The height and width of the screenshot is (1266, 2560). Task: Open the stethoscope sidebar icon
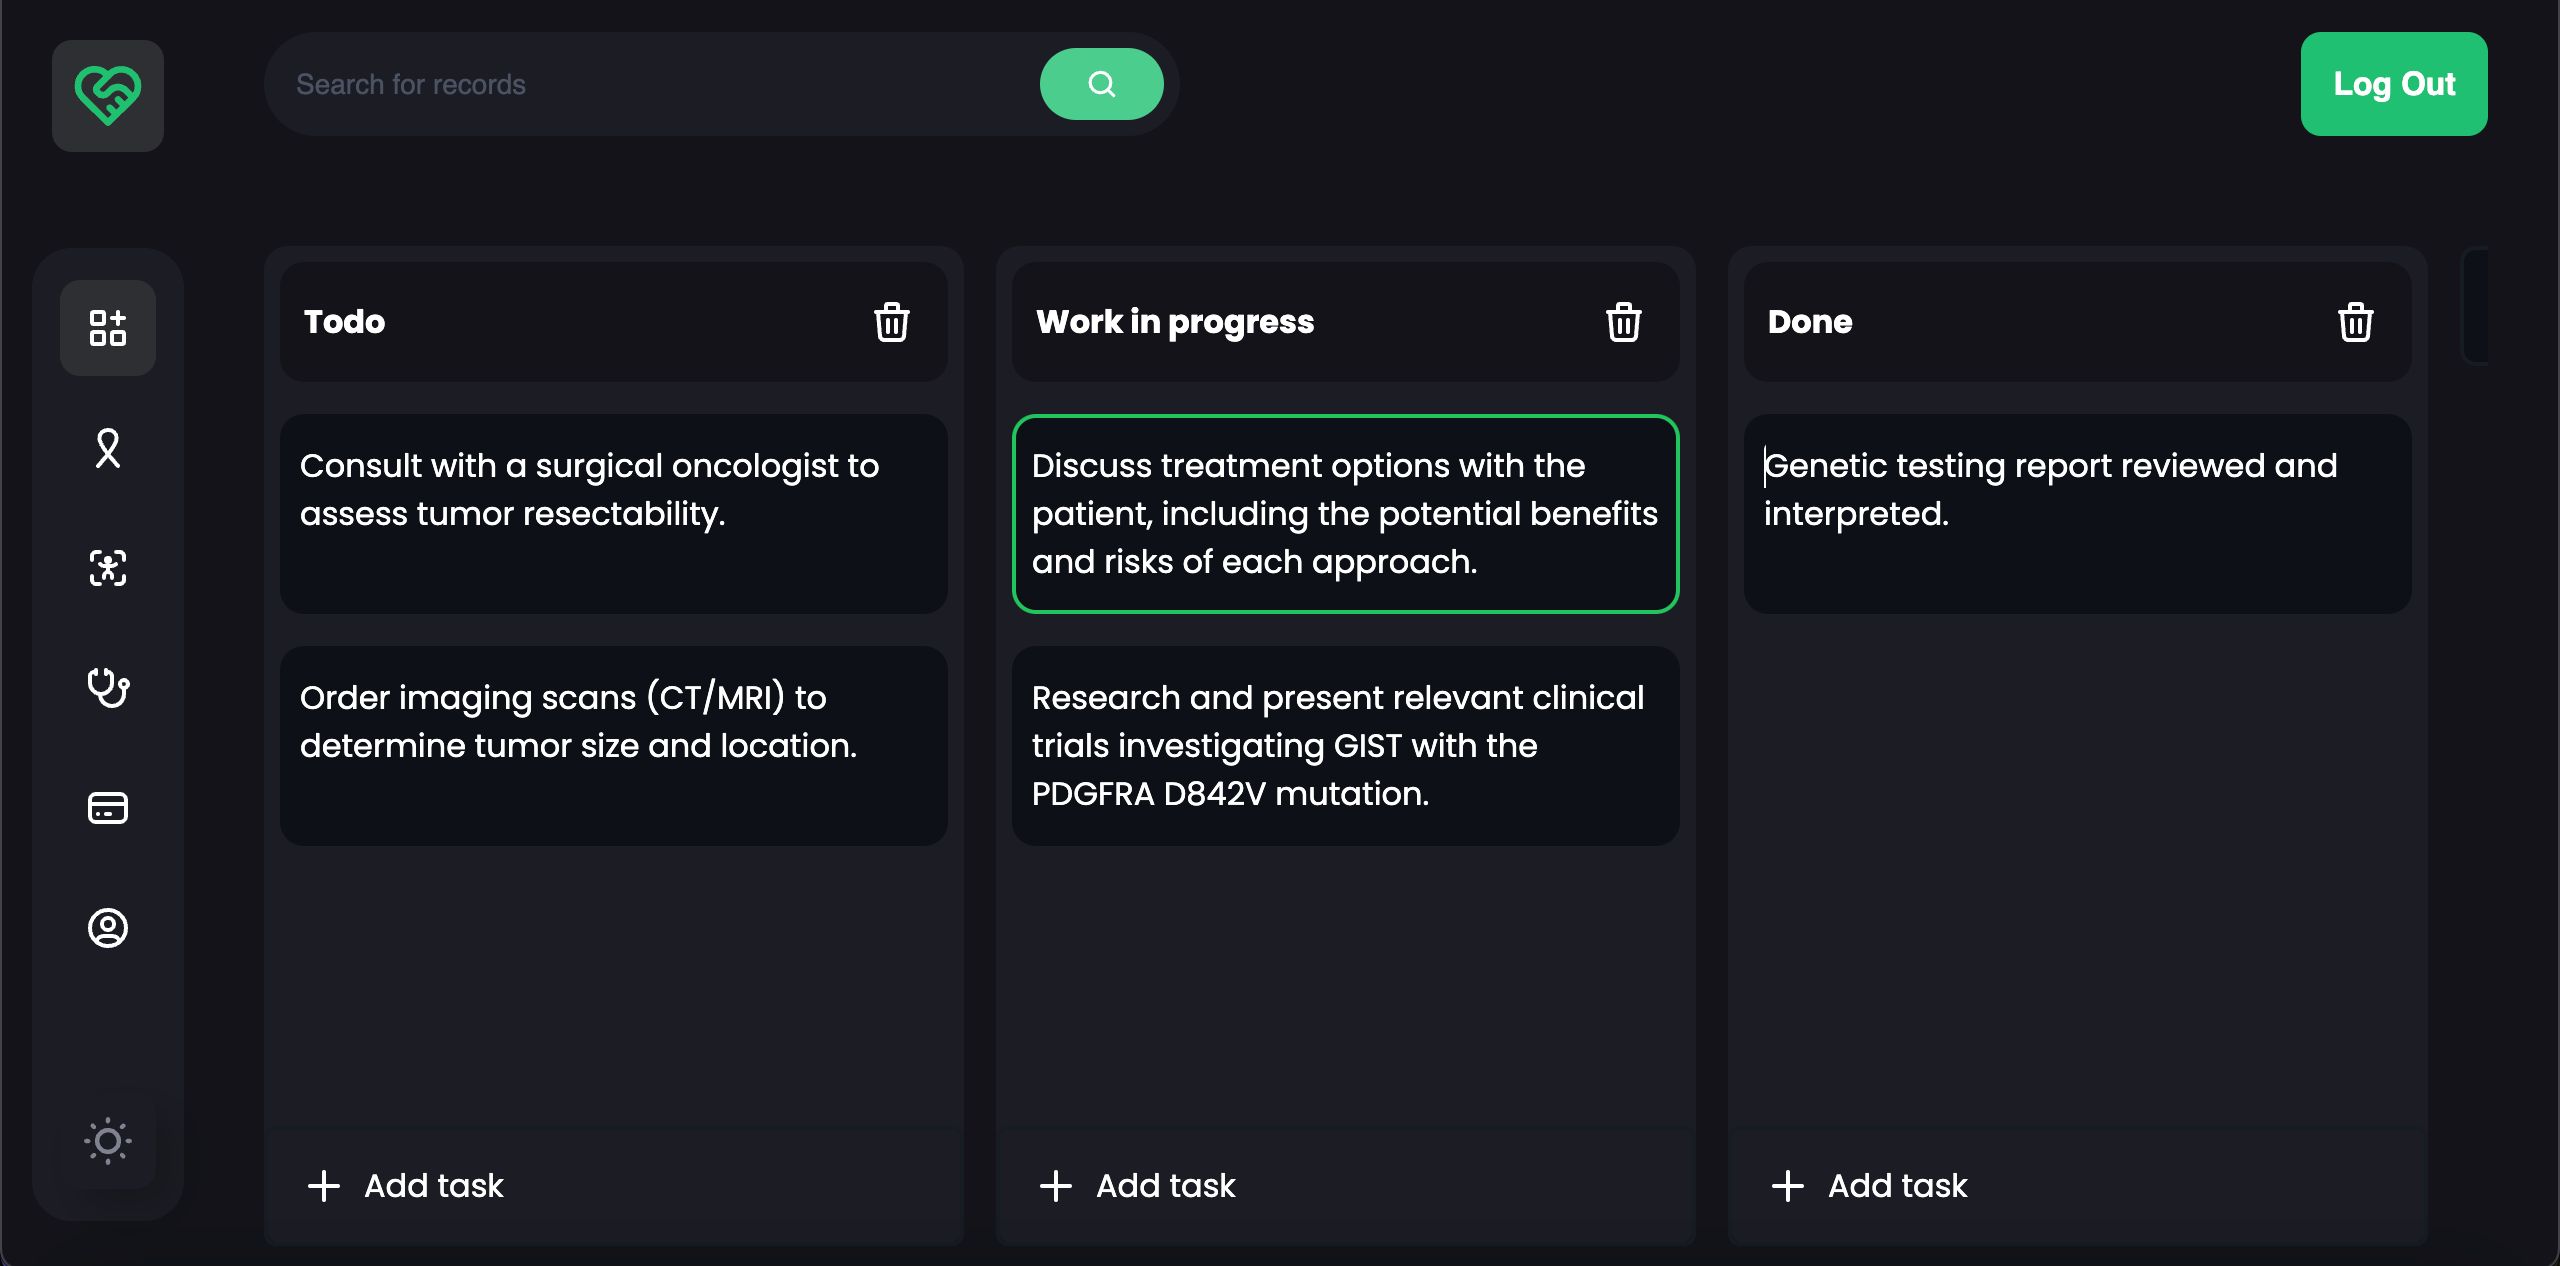click(108, 688)
